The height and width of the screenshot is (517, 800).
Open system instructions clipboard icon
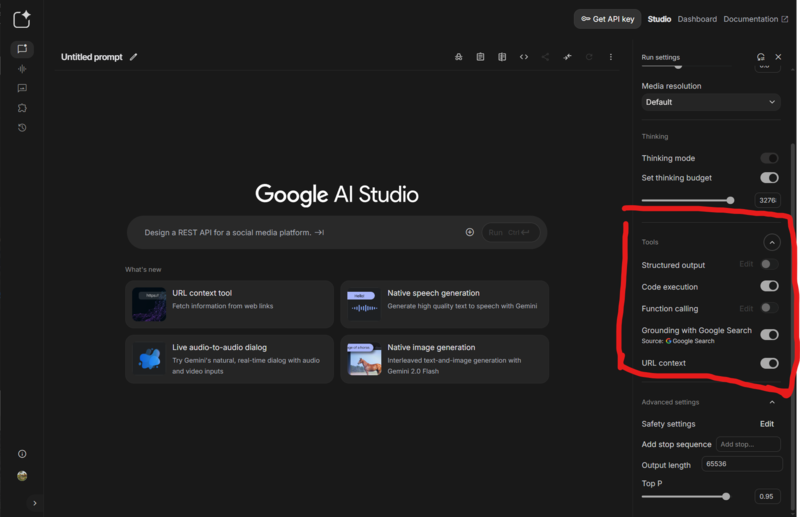480,57
